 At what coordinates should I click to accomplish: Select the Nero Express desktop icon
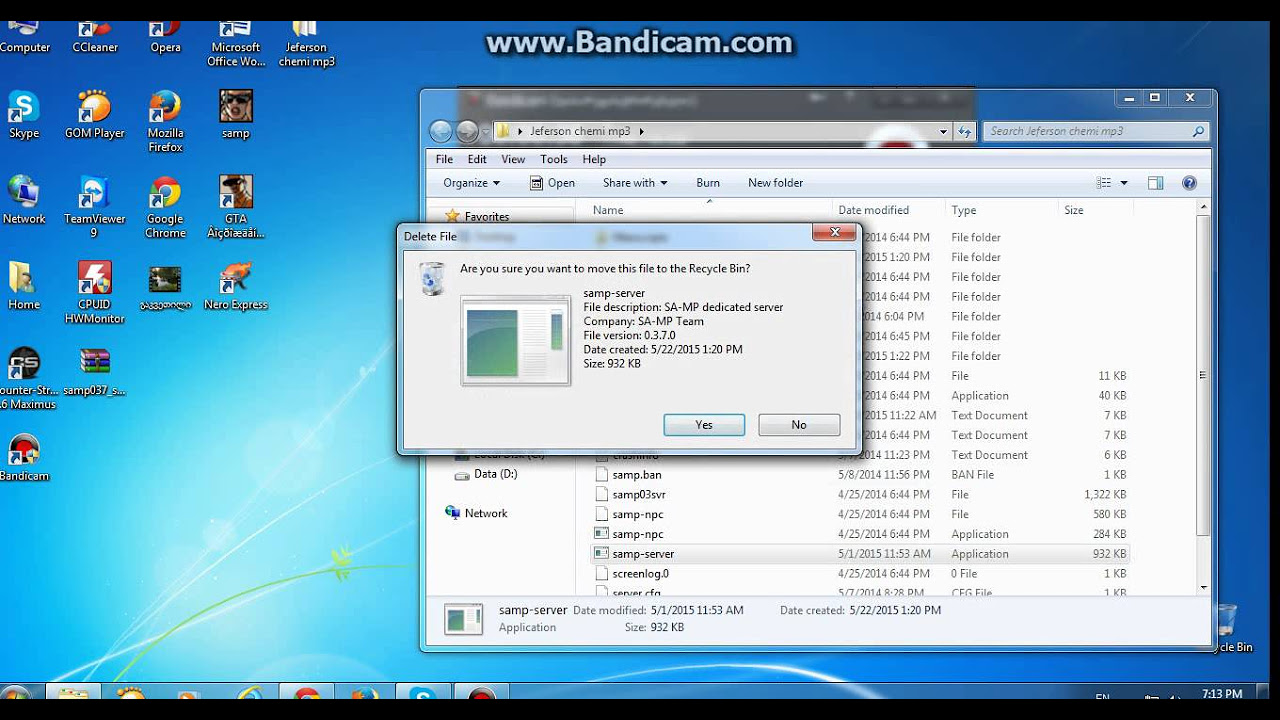[x=236, y=287]
